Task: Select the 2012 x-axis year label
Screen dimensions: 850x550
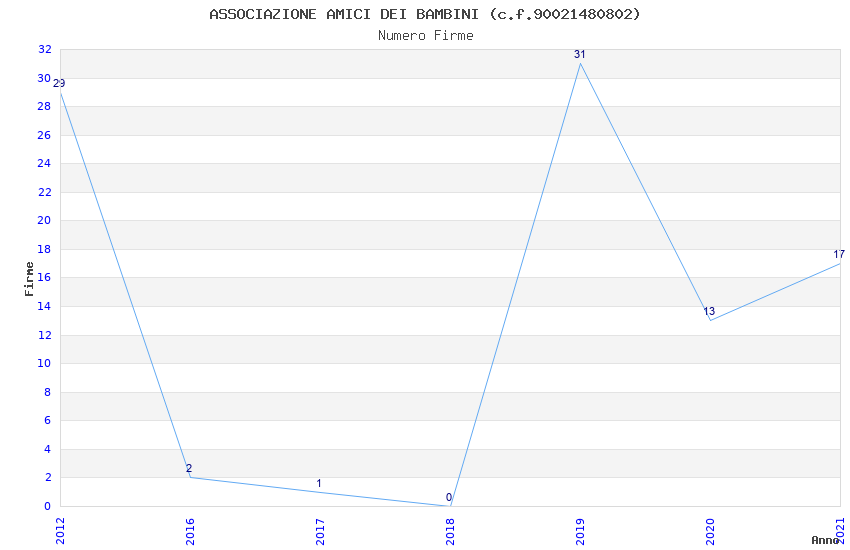Action: pos(60,531)
